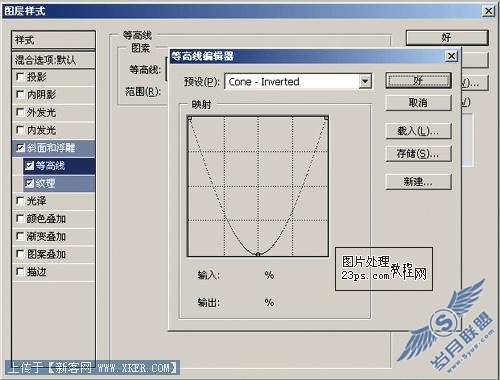
Task: Toggle the 内发光 inner glow checkbox
Action: 20,130
